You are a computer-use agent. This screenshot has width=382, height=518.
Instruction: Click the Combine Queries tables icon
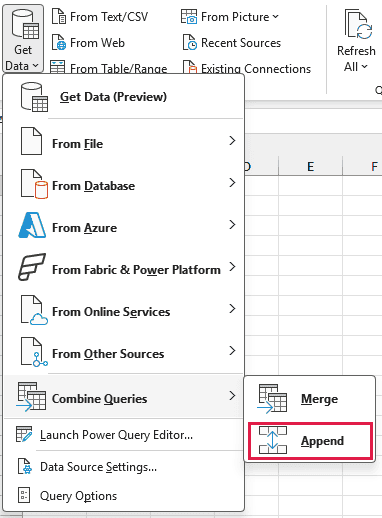(x=31, y=397)
